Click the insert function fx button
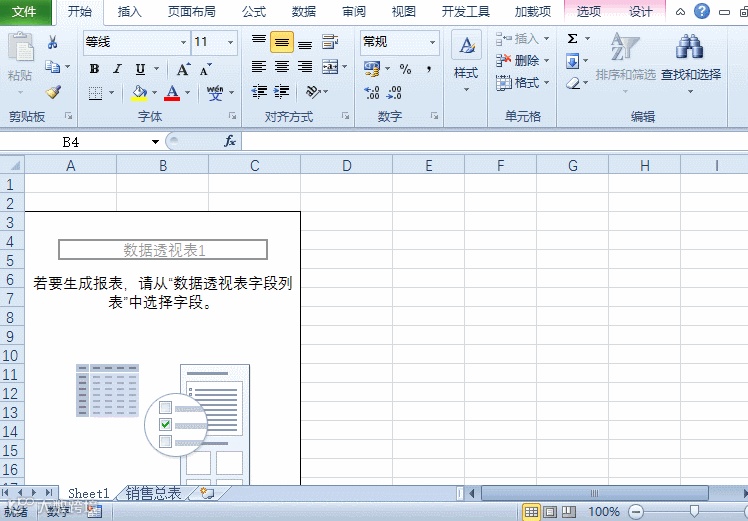 [x=230, y=141]
